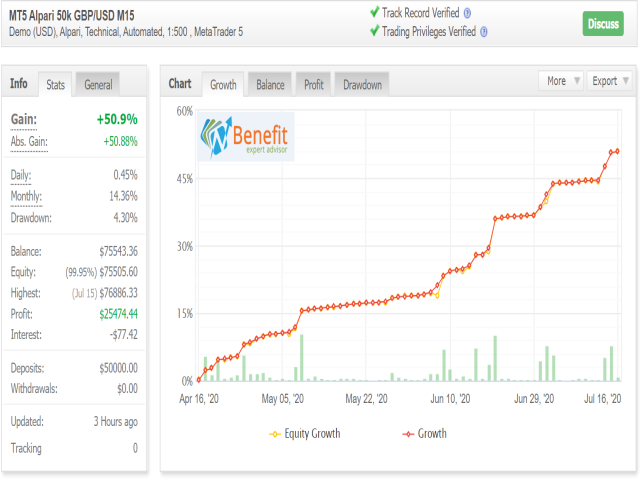The height and width of the screenshot is (480, 640).
Task: Click the last growth data point on chart
Action: [x=618, y=151]
